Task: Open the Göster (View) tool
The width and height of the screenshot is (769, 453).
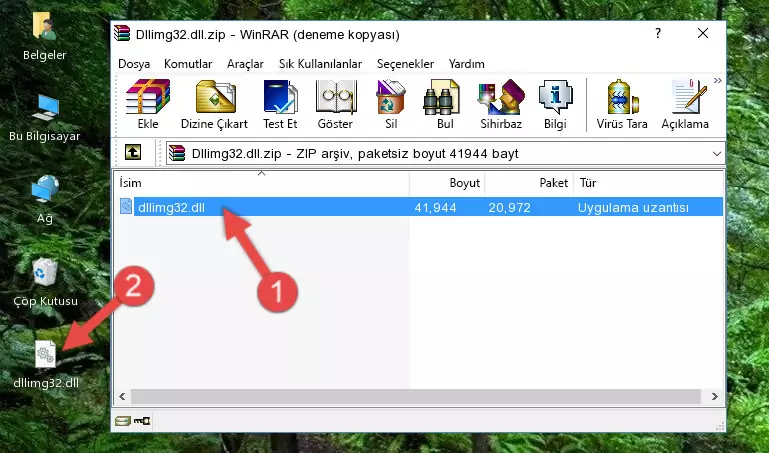Action: pos(335,104)
